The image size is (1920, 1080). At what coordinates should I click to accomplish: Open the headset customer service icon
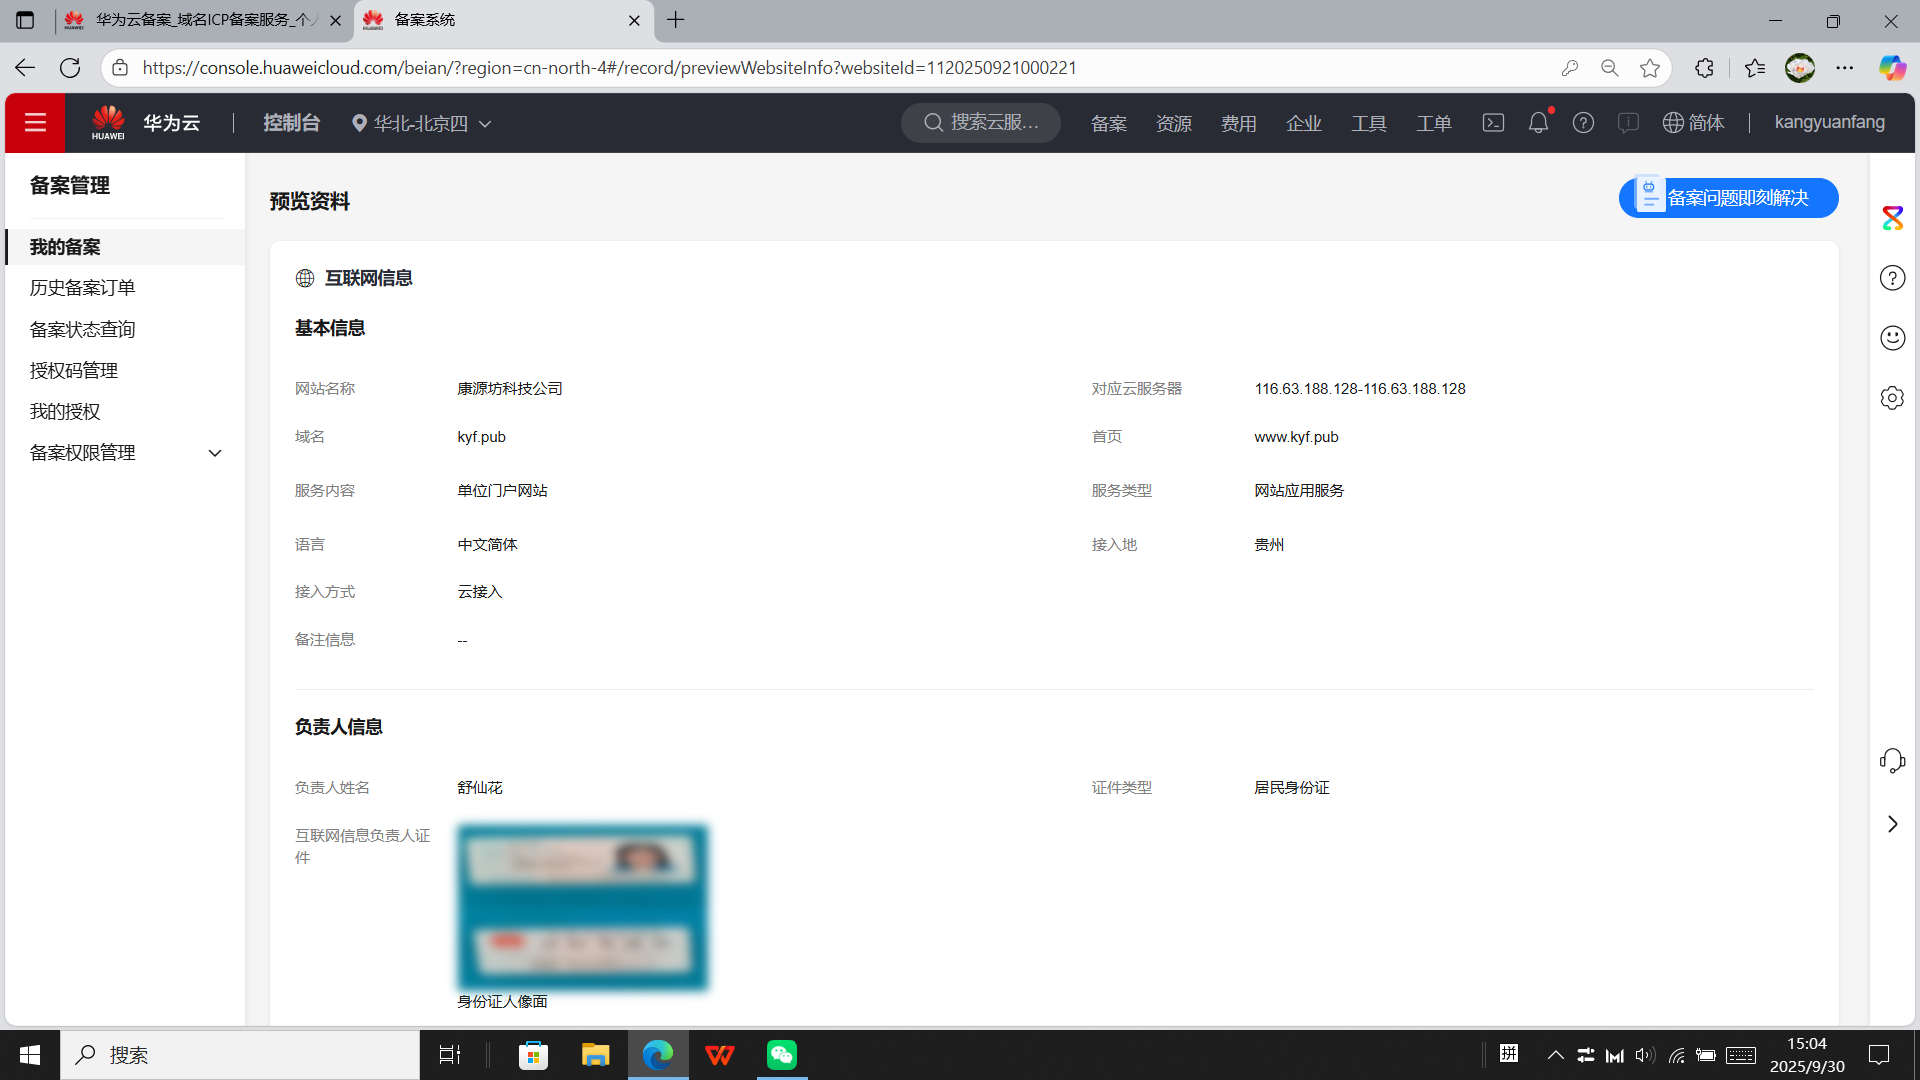(1892, 761)
